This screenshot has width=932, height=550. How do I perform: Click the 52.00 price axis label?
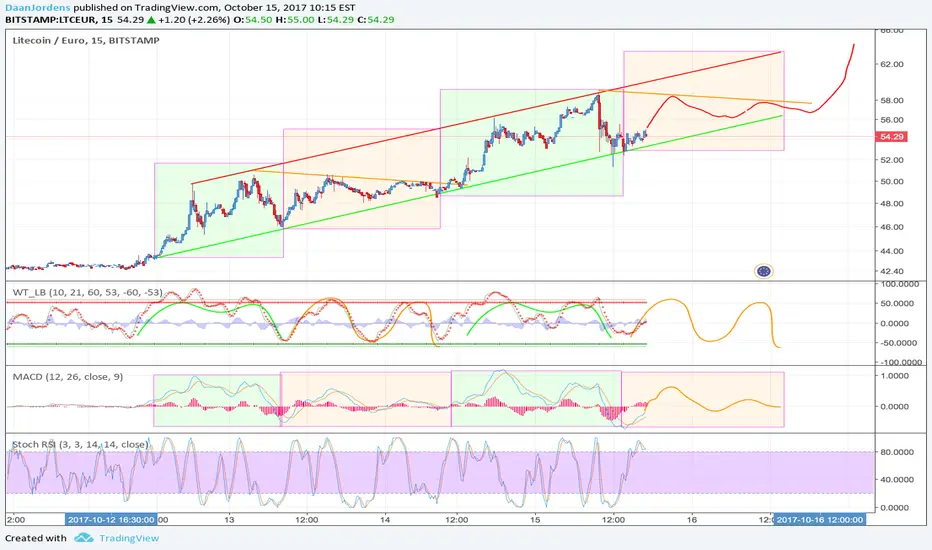pos(892,160)
